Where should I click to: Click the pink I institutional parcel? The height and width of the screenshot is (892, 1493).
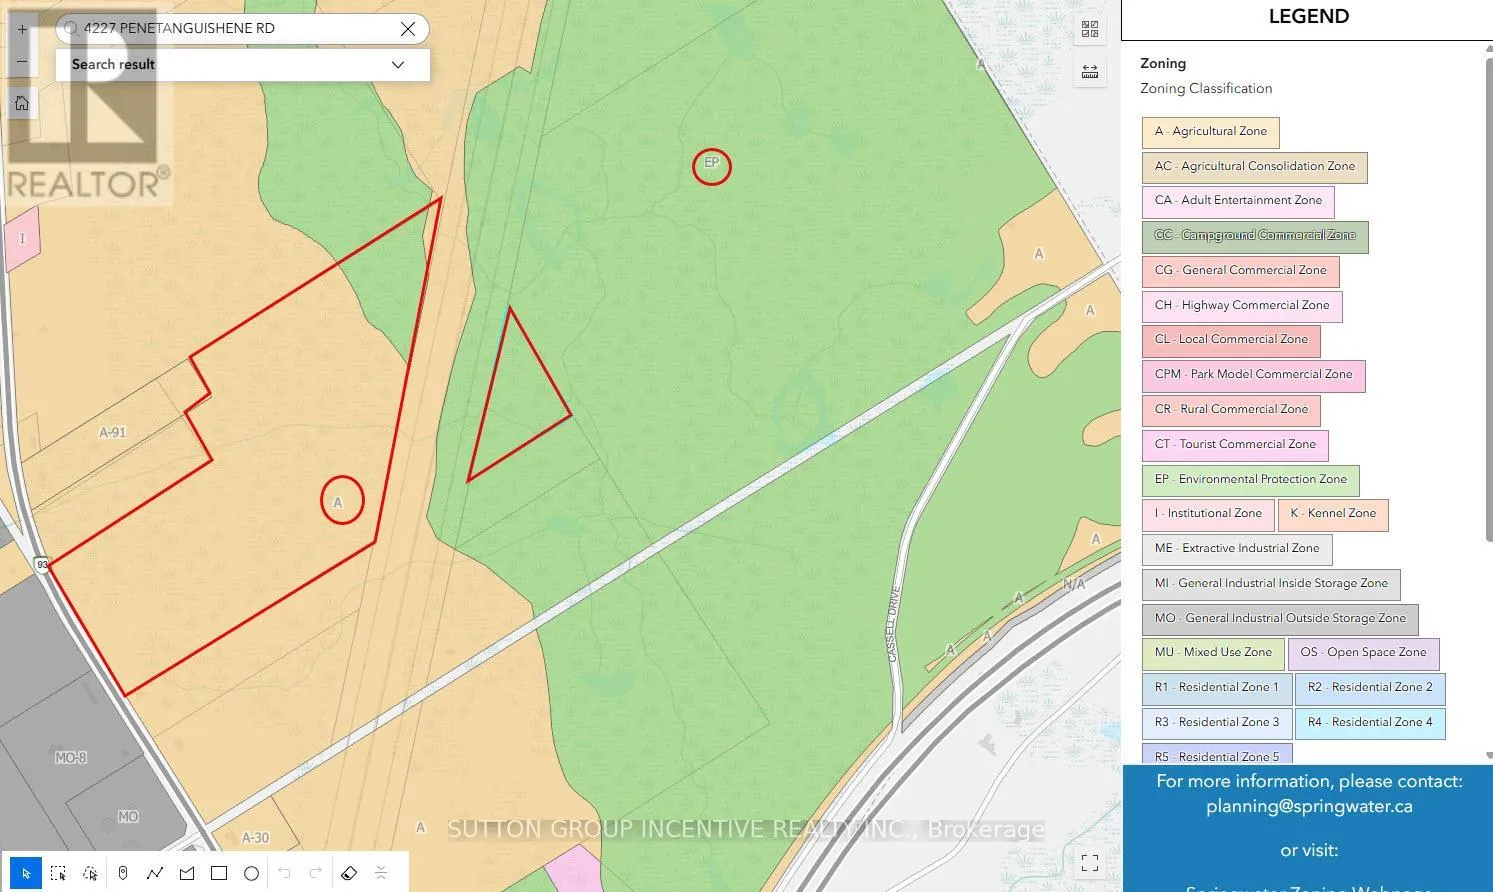click(x=21, y=240)
